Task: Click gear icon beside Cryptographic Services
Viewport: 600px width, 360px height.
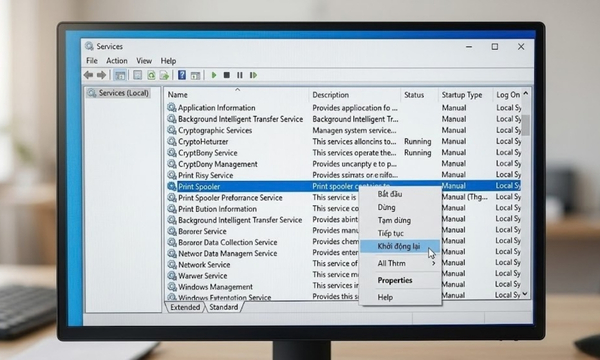Action: (x=172, y=130)
